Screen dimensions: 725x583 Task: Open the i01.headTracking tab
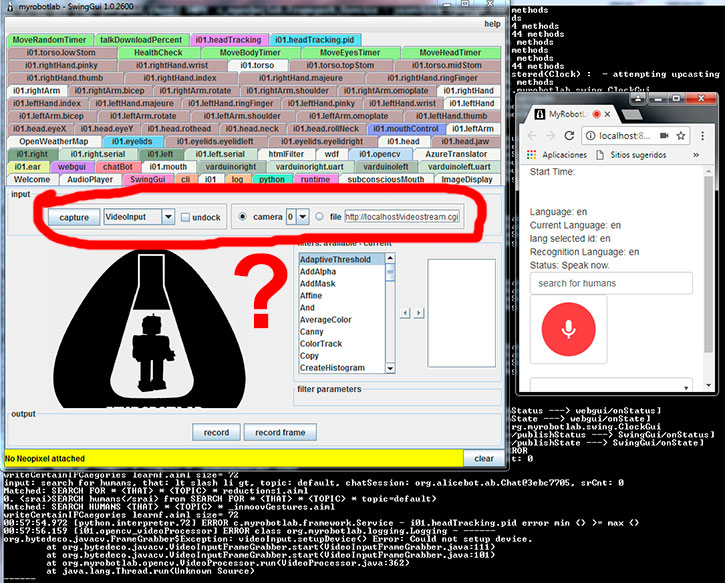click(228, 40)
